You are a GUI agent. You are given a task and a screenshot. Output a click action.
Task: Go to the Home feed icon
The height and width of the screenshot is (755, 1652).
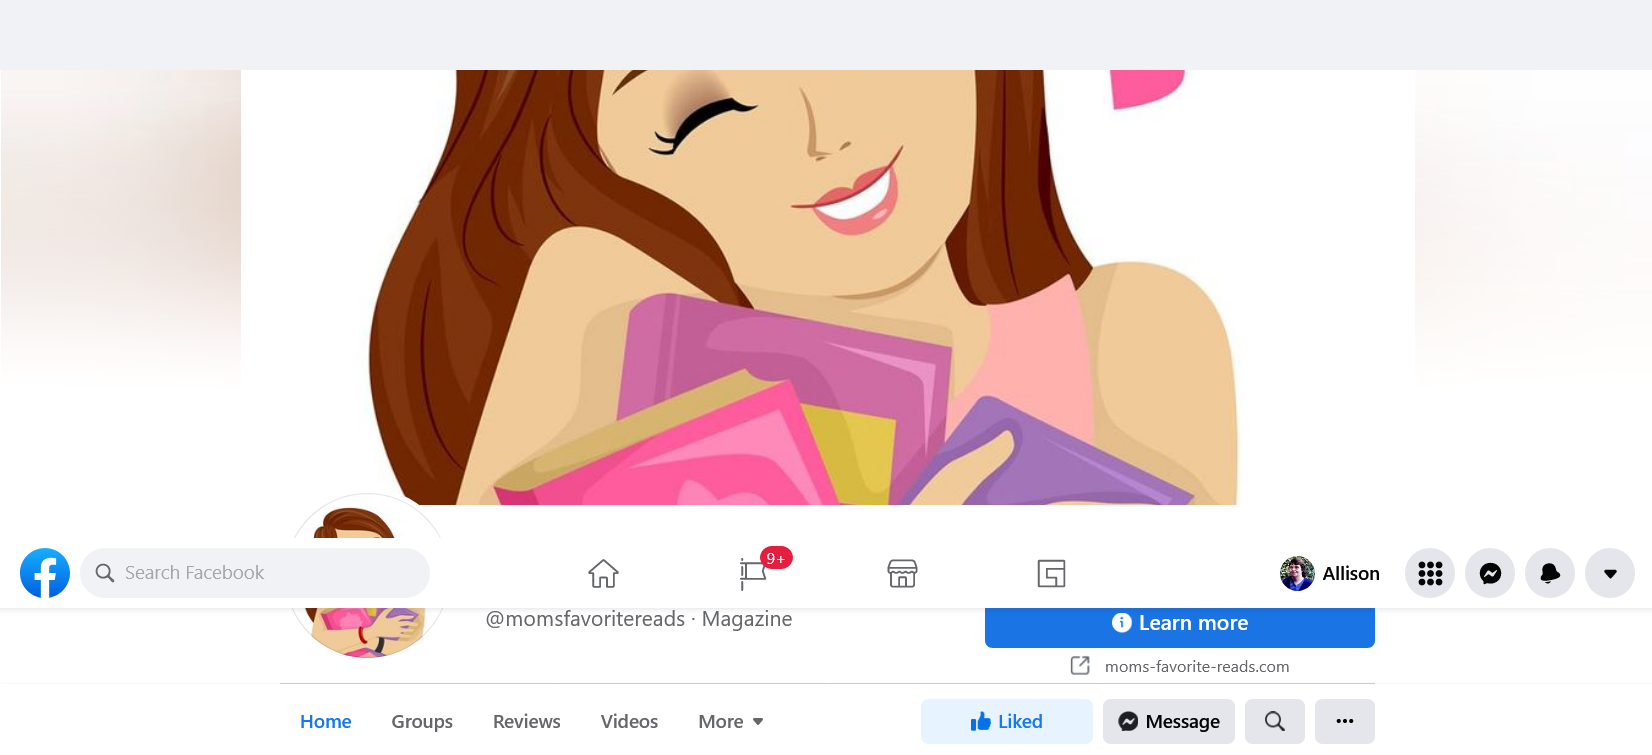pyautogui.click(x=603, y=573)
